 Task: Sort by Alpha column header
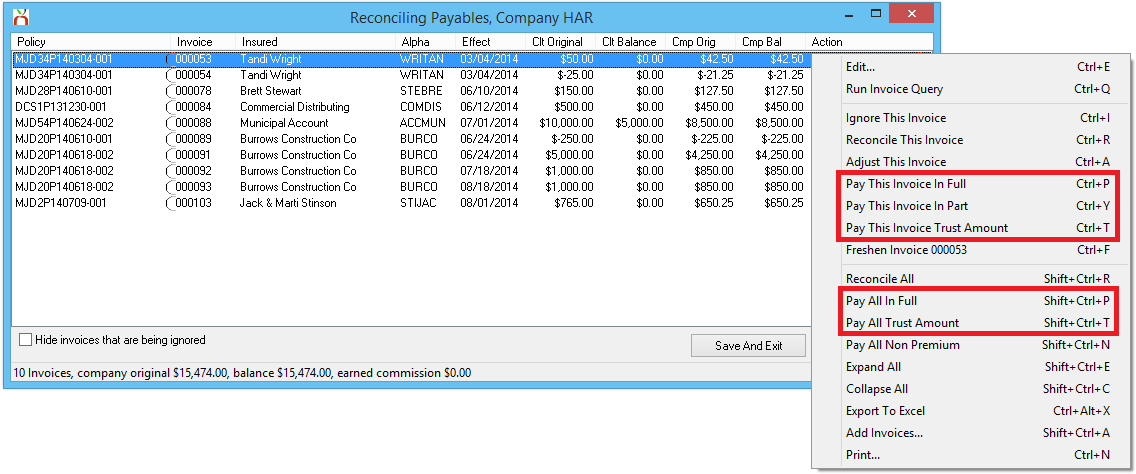click(425, 42)
